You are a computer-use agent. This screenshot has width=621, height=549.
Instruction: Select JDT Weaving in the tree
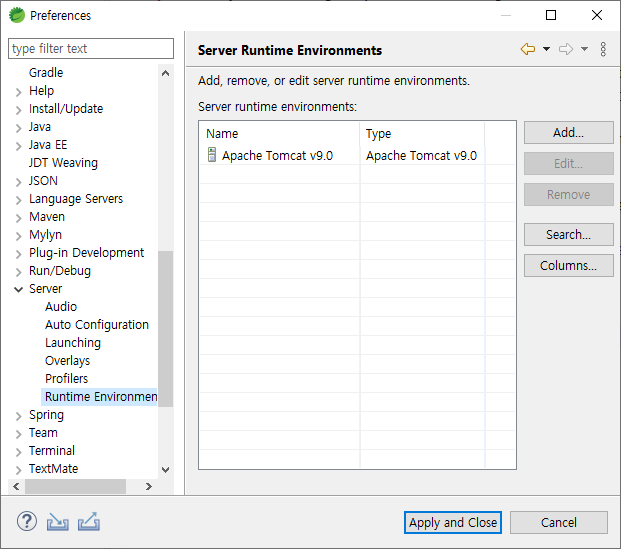[63, 163]
